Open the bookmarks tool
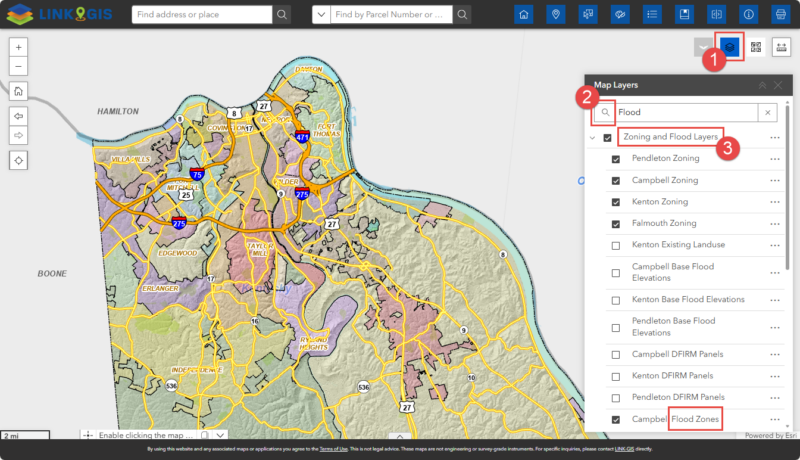The height and width of the screenshot is (460, 800). point(685,14)
